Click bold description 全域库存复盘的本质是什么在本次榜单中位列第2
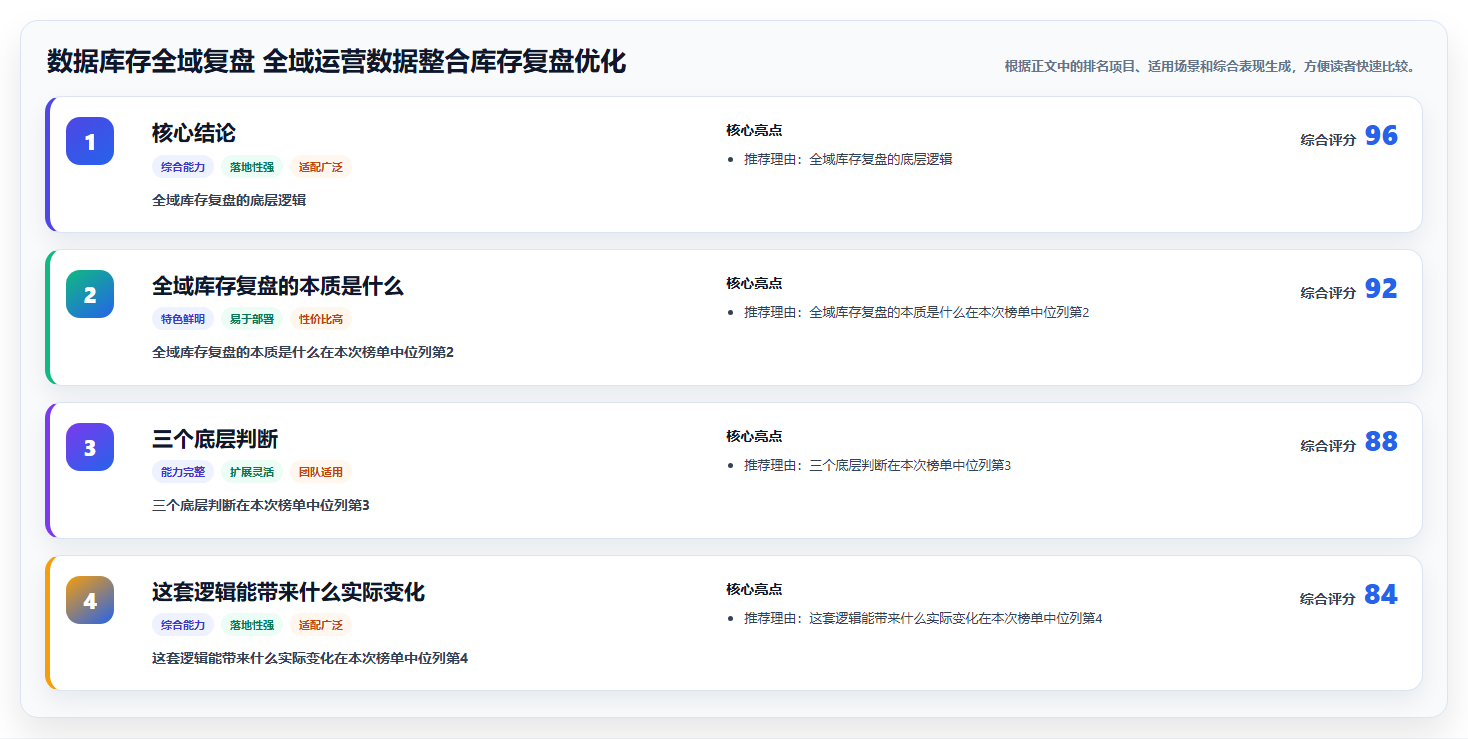 coord(303,352)
